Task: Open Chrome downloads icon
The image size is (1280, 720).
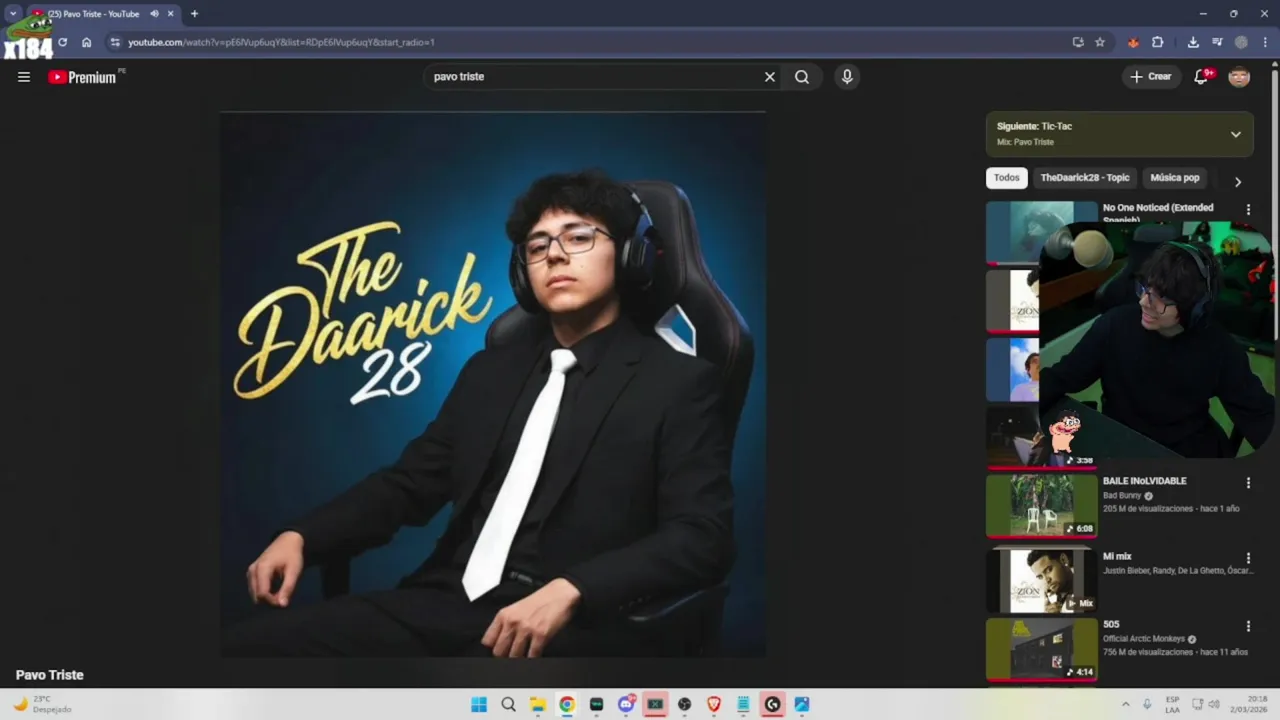Action: tap(1193, 42)
